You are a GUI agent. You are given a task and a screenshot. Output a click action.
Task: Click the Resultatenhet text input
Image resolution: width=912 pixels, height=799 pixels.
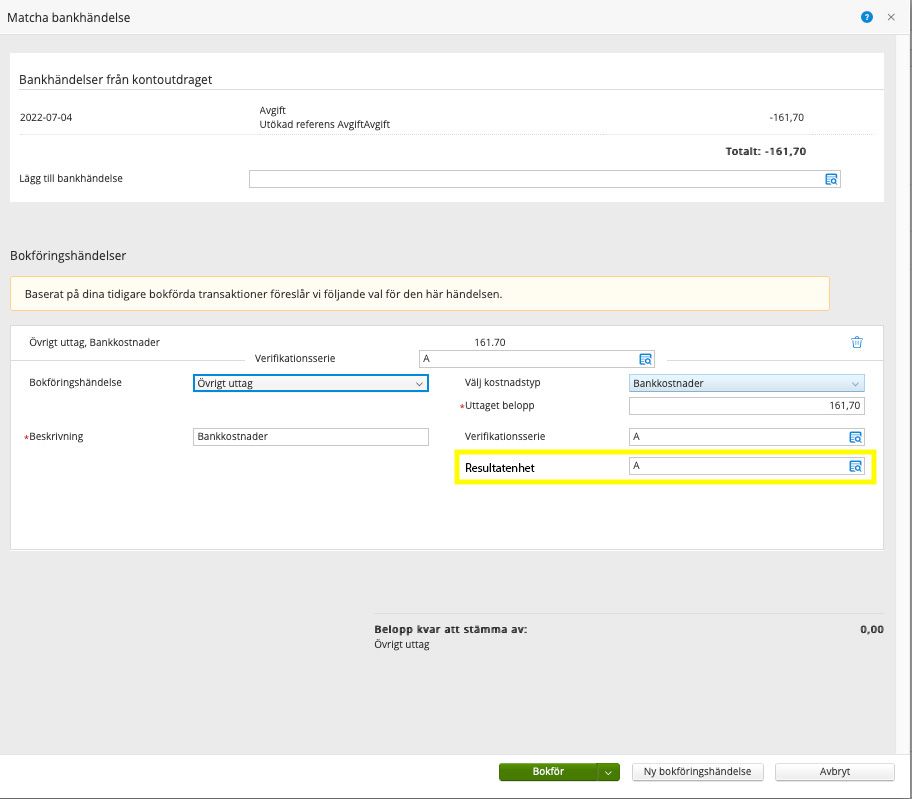click(x=736, y=466)
